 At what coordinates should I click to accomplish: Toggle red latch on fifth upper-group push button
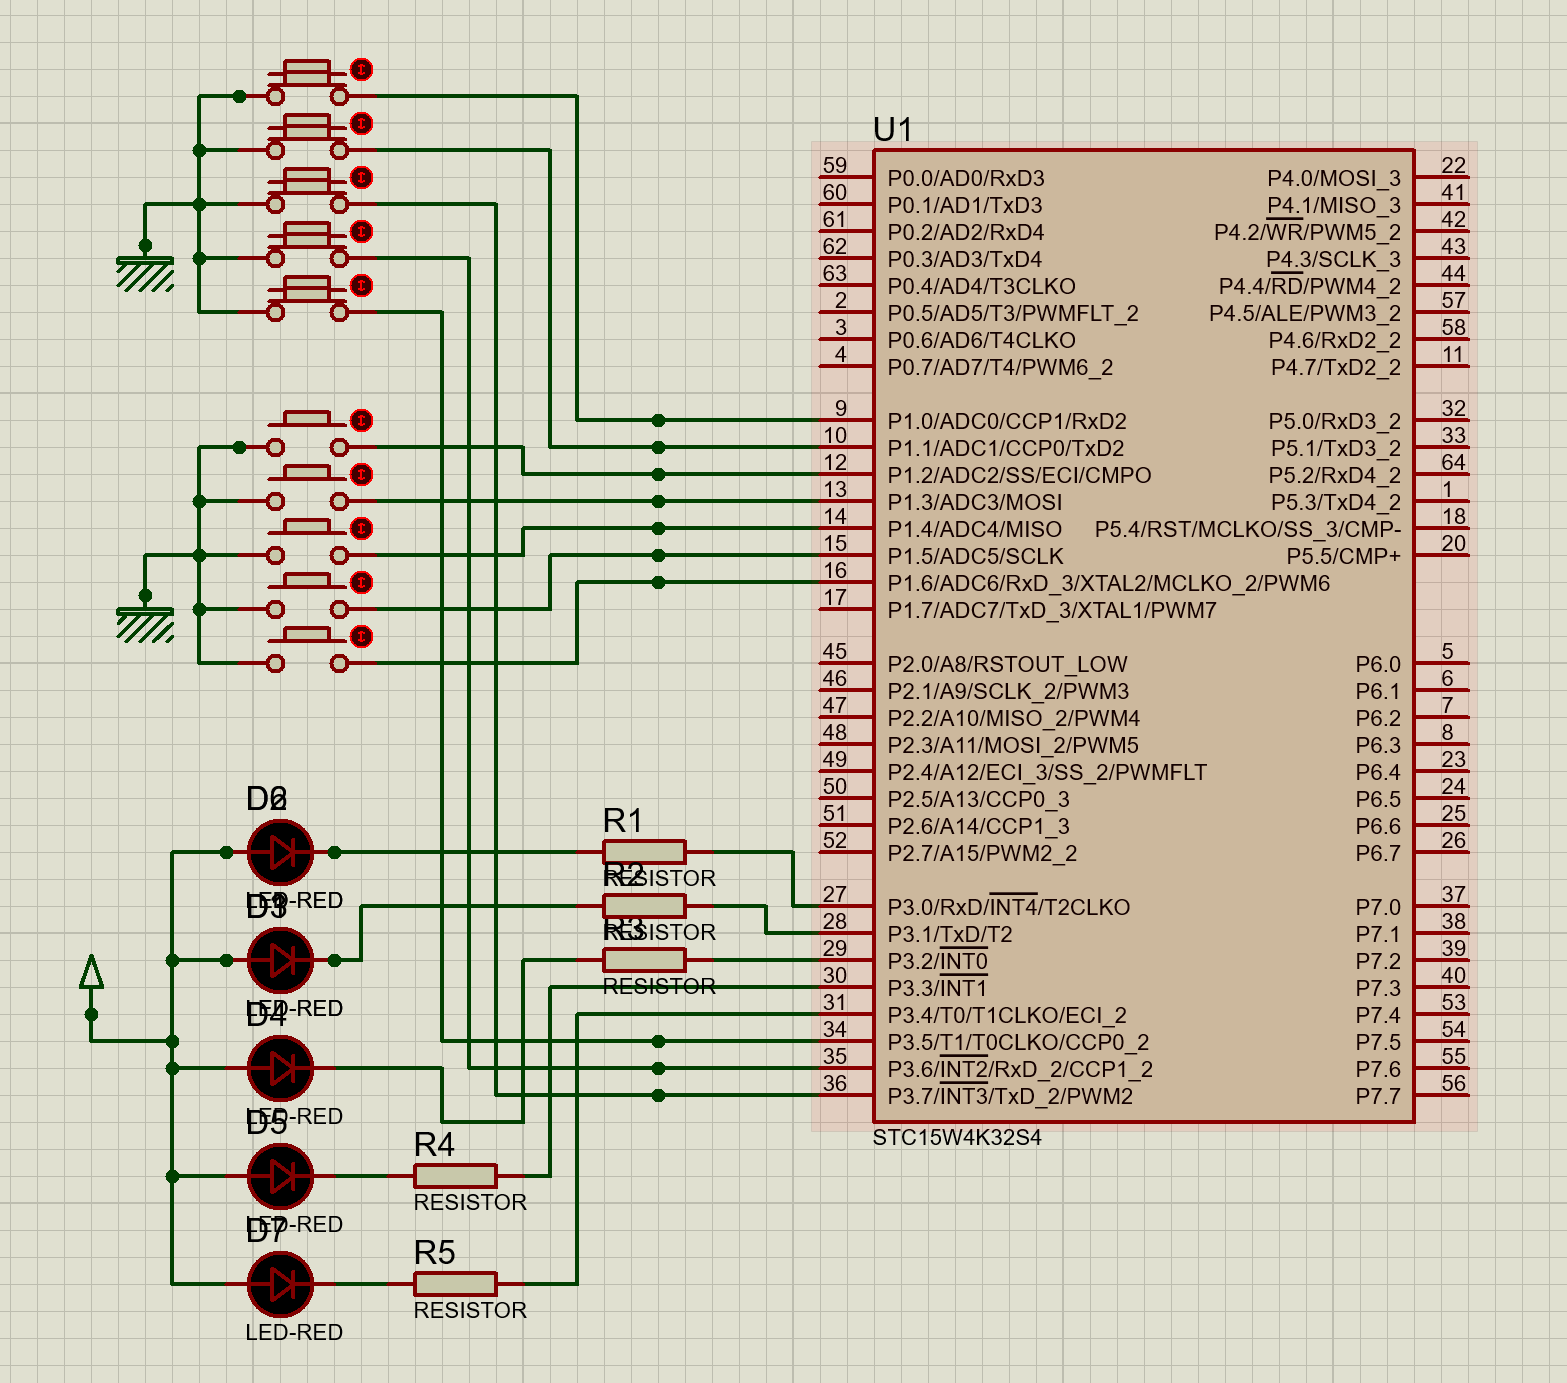(x=362, y=285)
